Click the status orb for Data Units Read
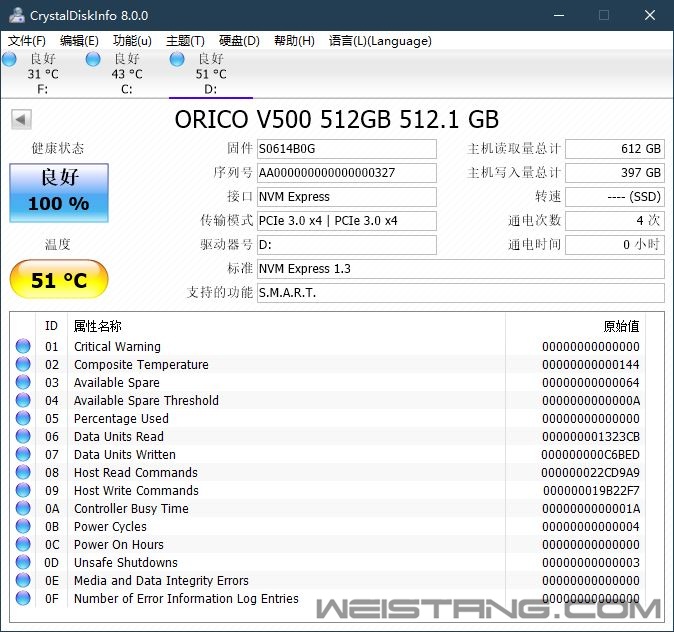The width and height of the screenshot is (674, 632). (23, 436)
